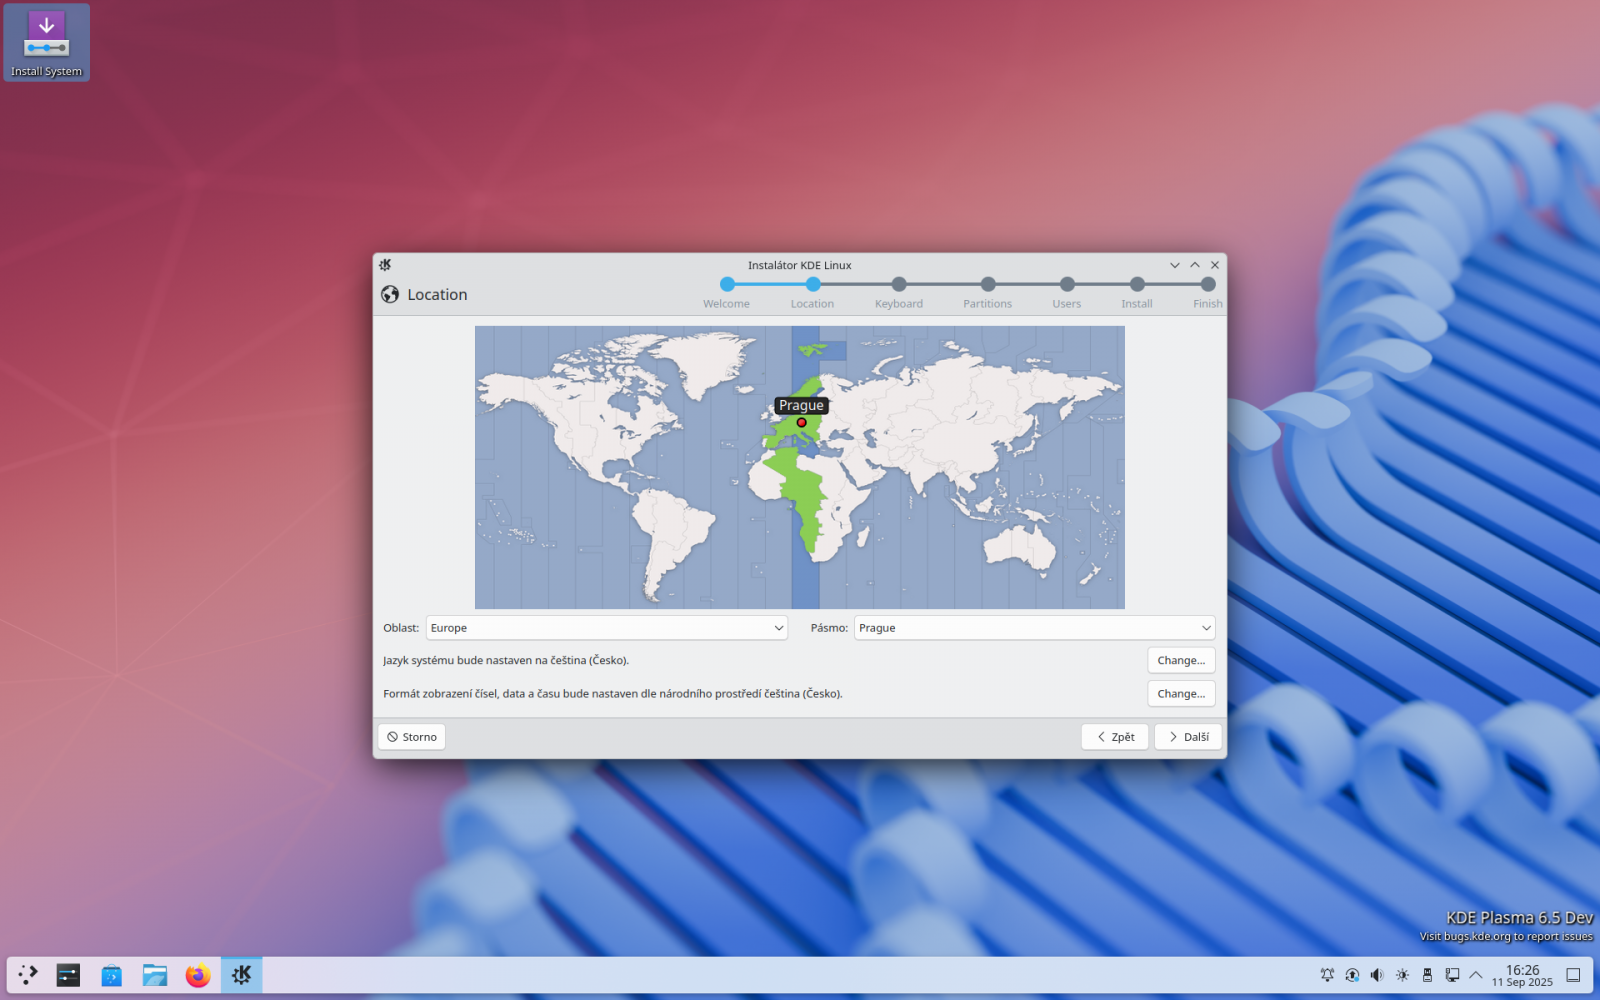Launch the Discover software store
Image resolution: width=1600 pixels, height=1000 pixels.
tap(111, 974)
